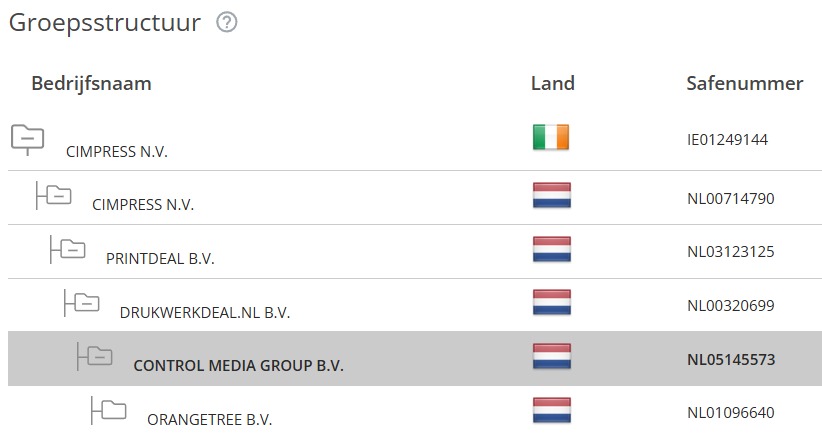This screenshot has width=822, height=439.
Task: Click the Netherlands flag in ORANGETREE B.V. row
Action: [x=552, y=410]
